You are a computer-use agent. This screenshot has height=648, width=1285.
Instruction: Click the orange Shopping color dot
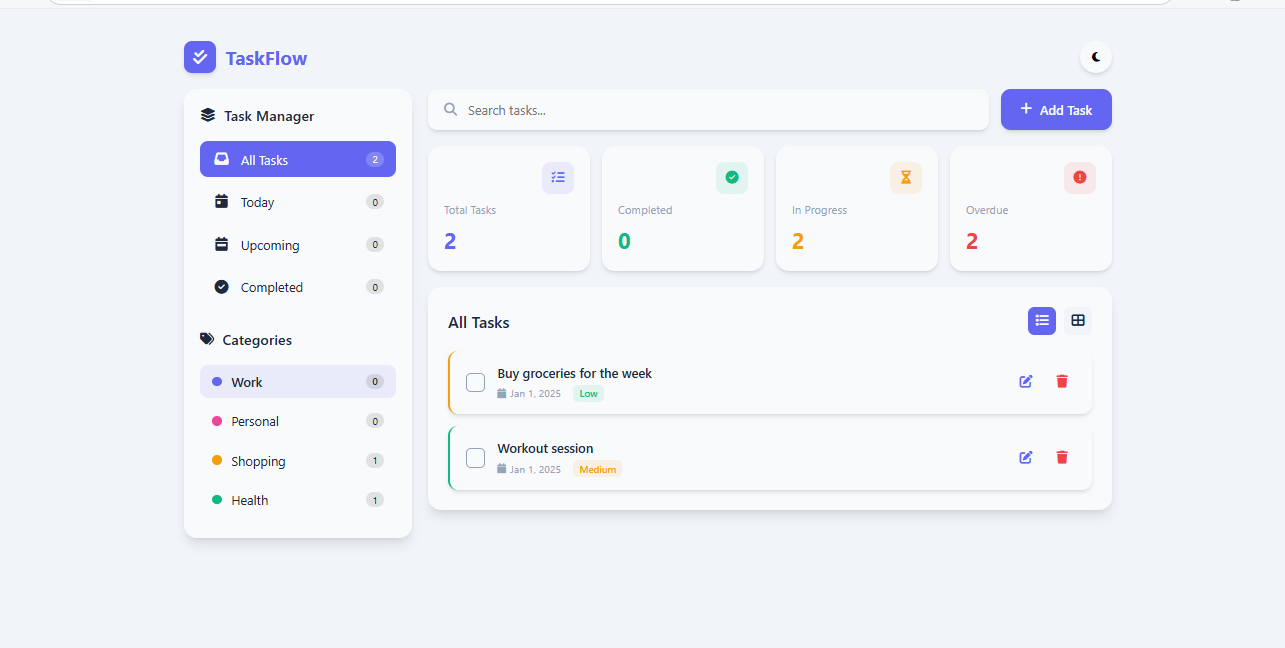[217, 461]
